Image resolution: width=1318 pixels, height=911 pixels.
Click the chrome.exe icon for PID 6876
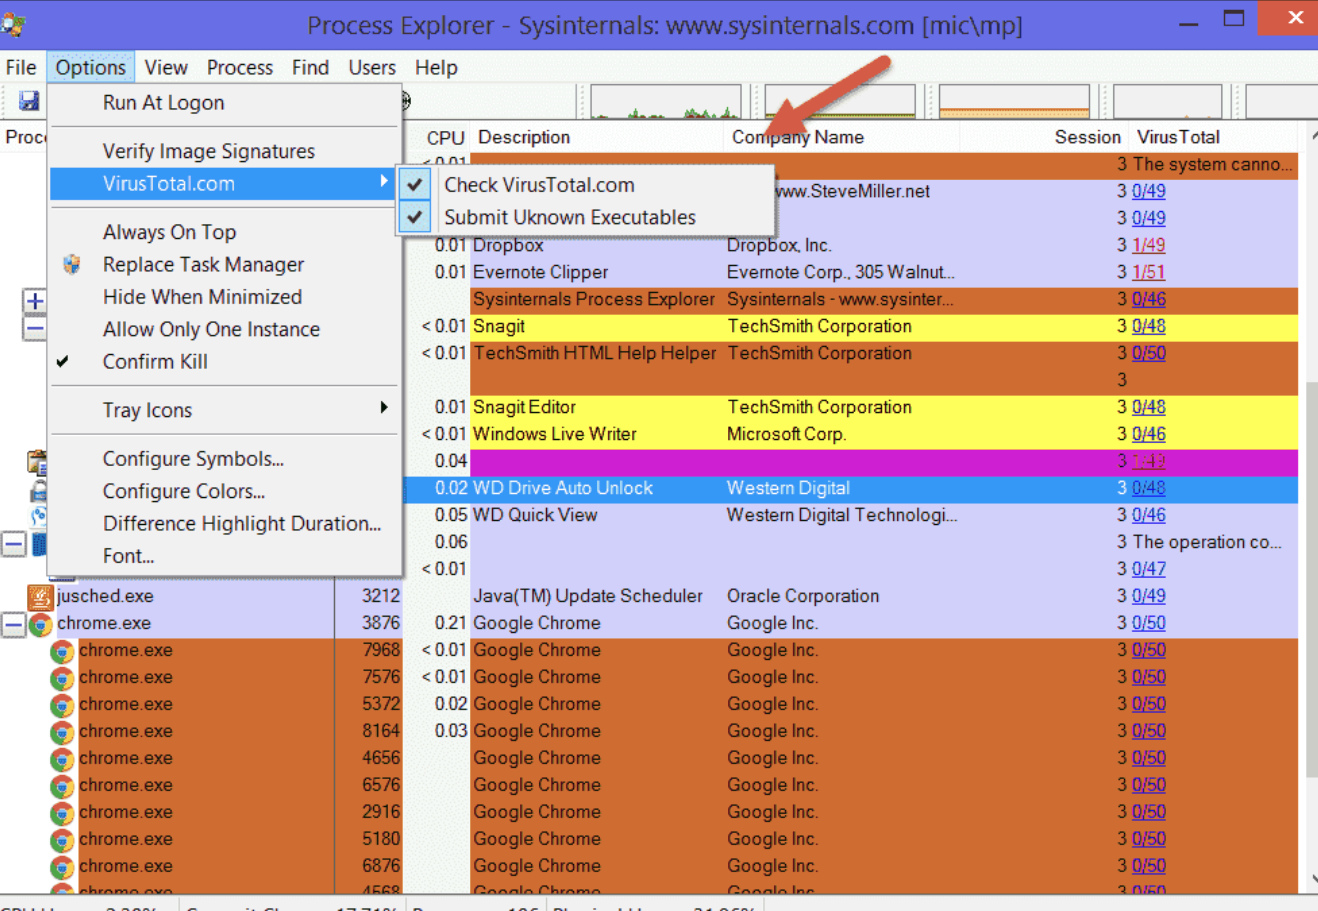tap(62, 867)
